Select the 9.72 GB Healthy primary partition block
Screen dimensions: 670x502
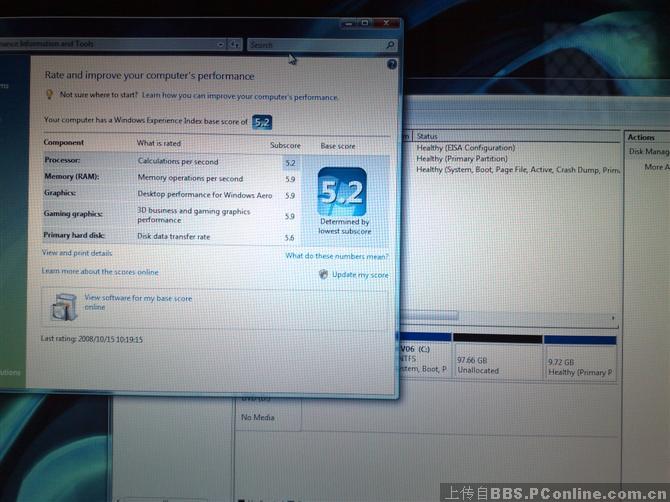pyautogui.click(x=580, y=359)
